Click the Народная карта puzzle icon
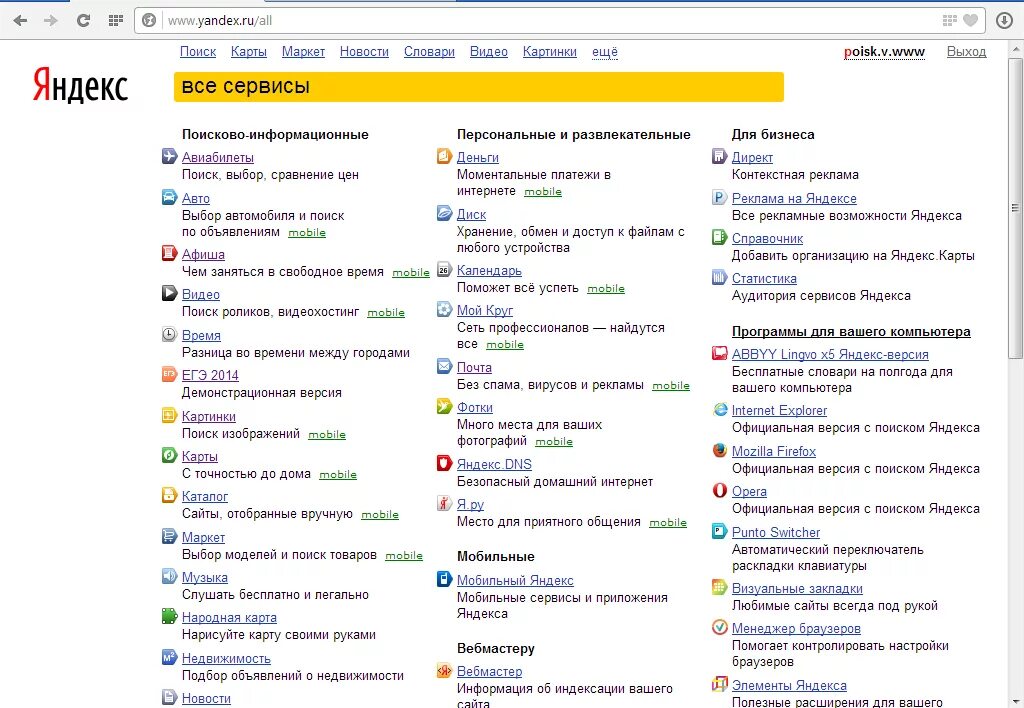This screenshot has width=1024, height=708. coord(169,616)
